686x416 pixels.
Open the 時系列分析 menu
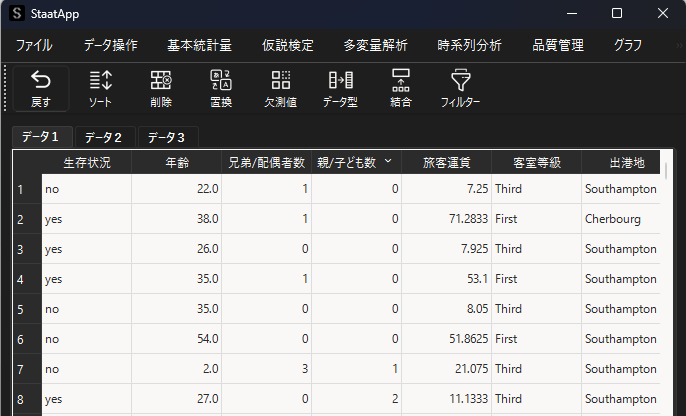[x=469, y=45]
